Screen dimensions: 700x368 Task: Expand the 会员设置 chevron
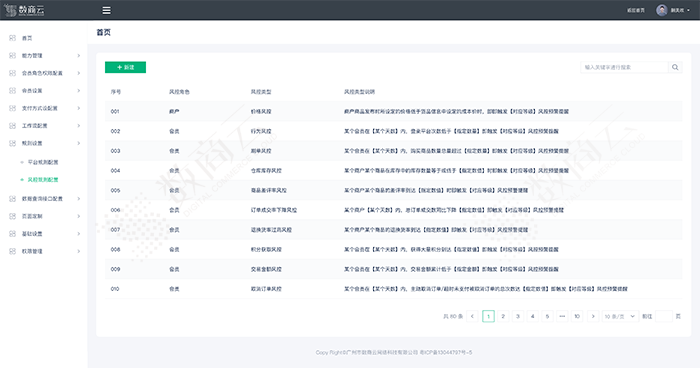pyautogui.click(x=79, y=90)
